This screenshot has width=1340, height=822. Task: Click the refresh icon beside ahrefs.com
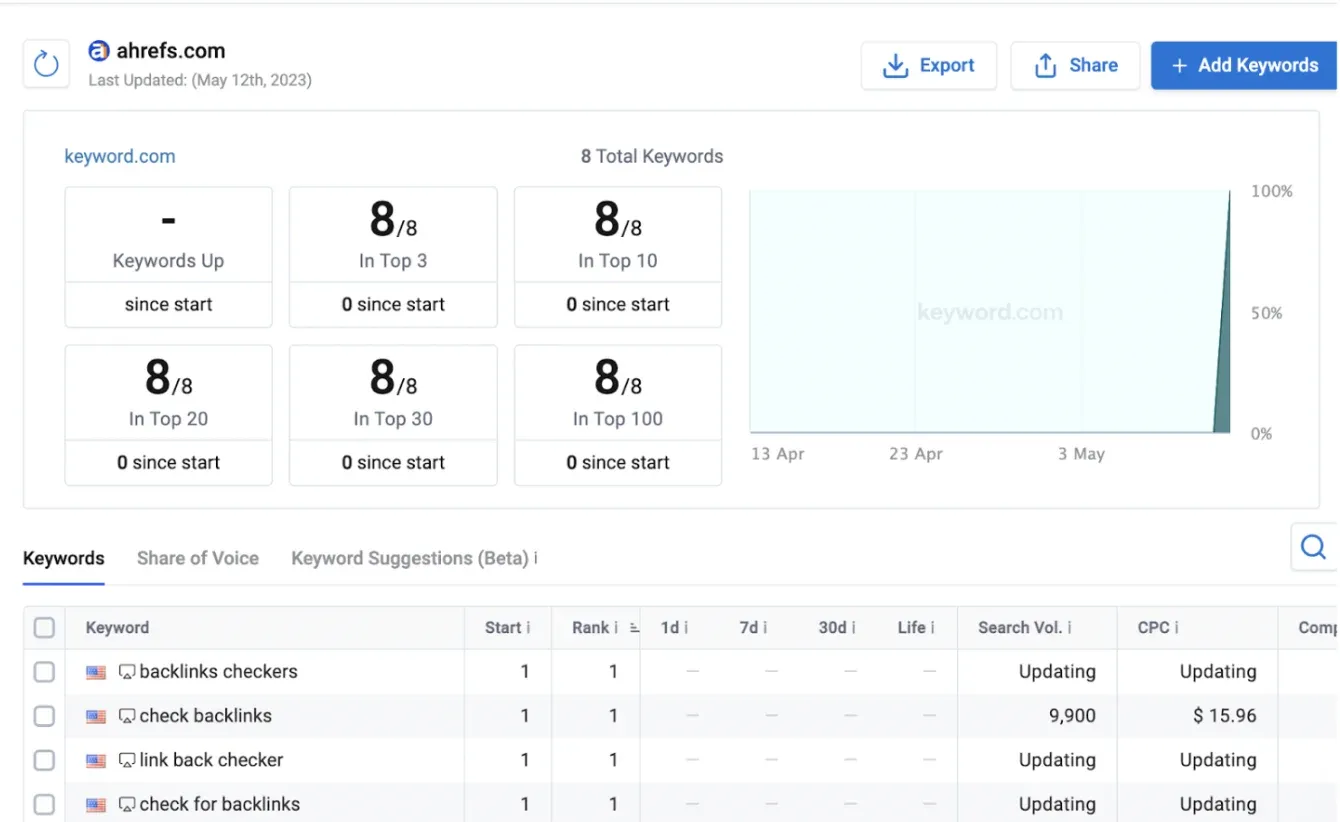(46, 63)
